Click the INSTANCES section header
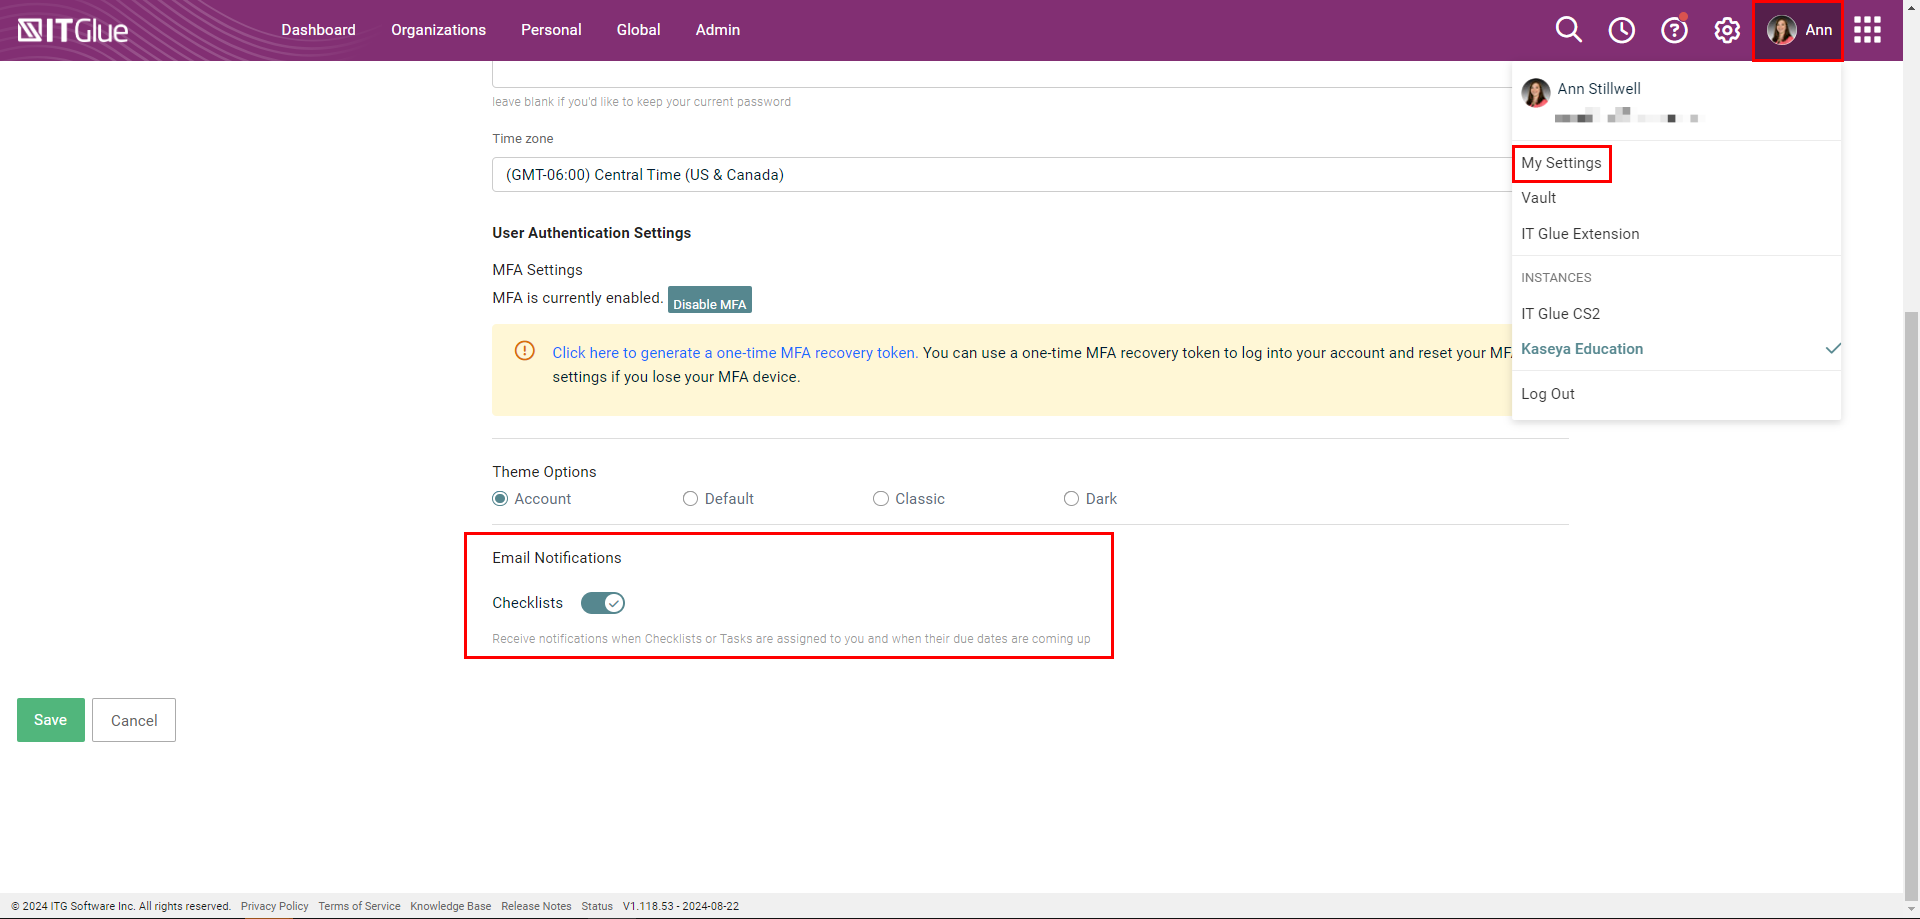 tap(1556, 278)
